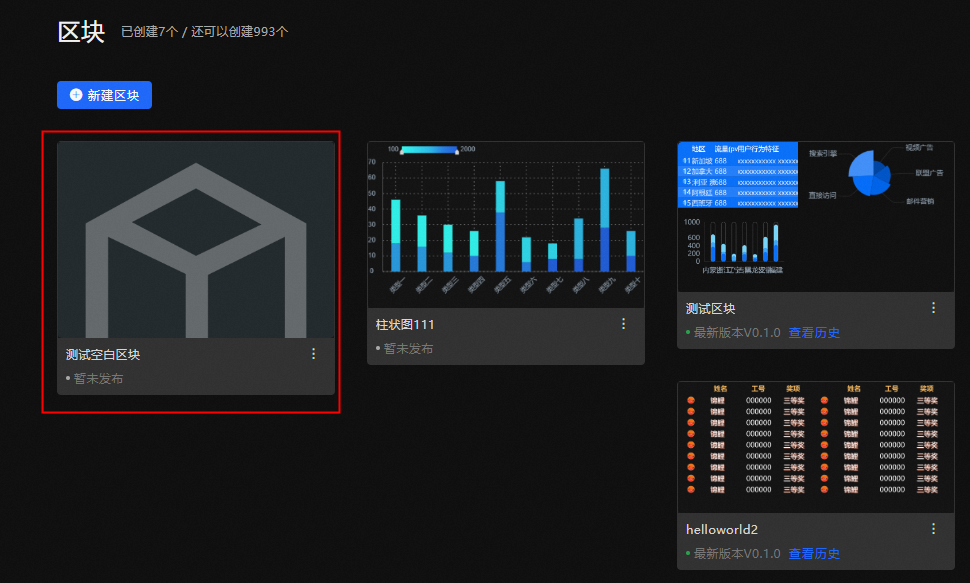Open the 测试空白区块 cube thumbnail
Viewport: 970px width, 583px height.
coord(196,240)
